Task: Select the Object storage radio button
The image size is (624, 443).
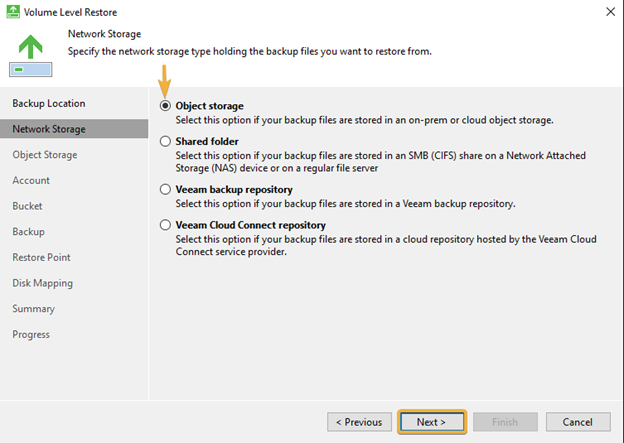Action: [165, 106]
